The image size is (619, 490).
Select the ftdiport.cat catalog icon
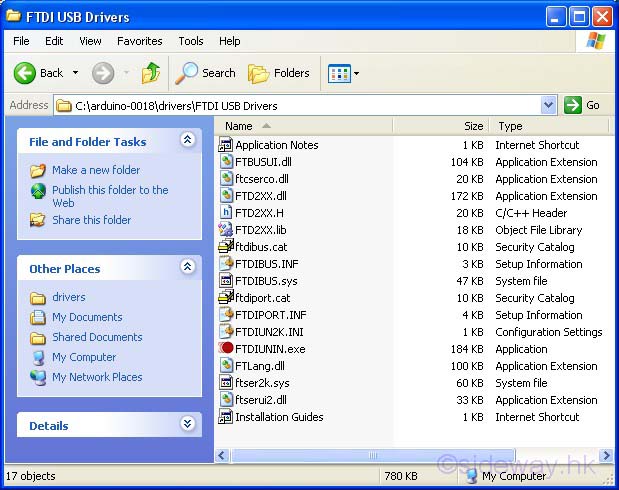226,298
